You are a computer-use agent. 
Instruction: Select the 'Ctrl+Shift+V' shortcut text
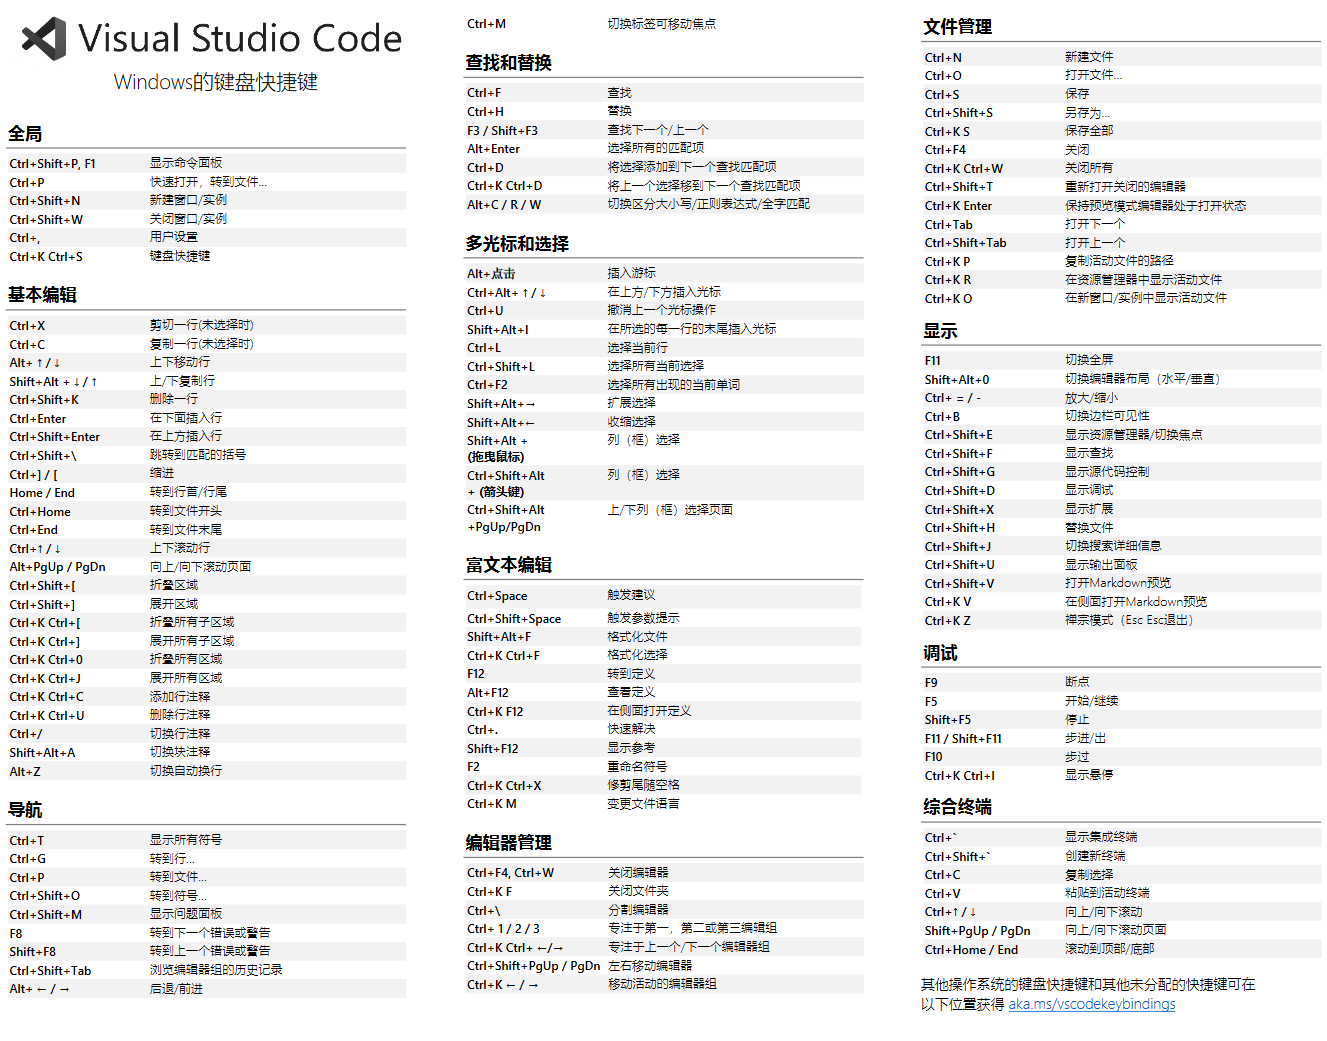[959, 584]
